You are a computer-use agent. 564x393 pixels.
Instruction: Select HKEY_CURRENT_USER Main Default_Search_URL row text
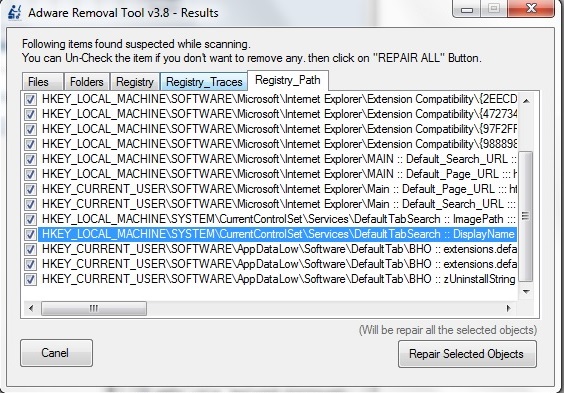278,204
